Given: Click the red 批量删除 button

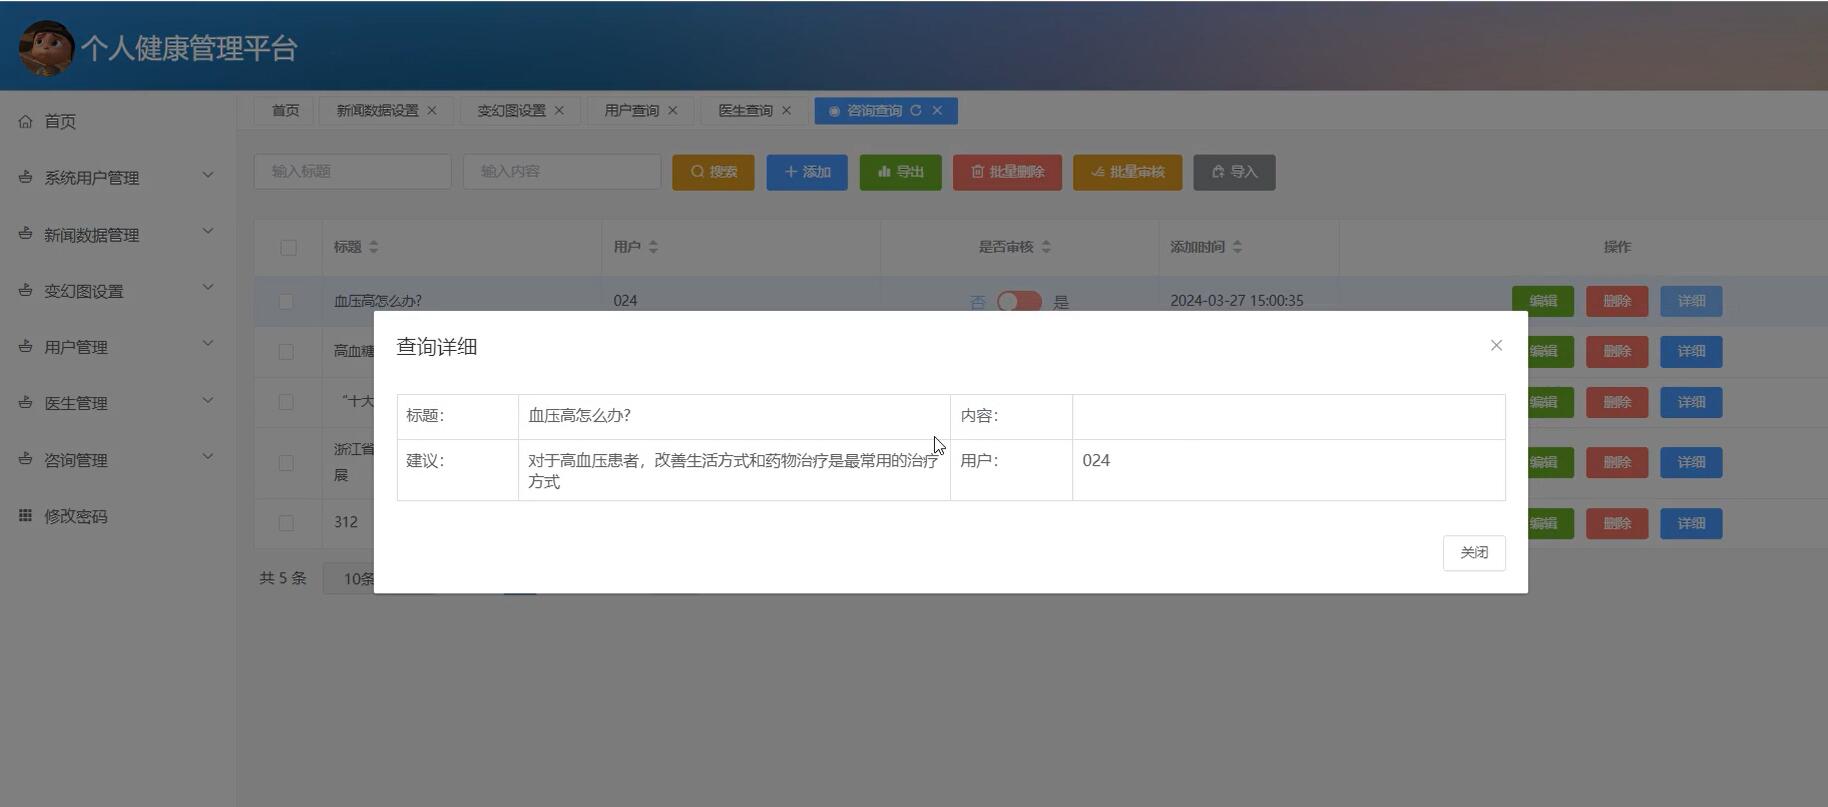Looking at the screenshot, I should [x=1007, y=172].
